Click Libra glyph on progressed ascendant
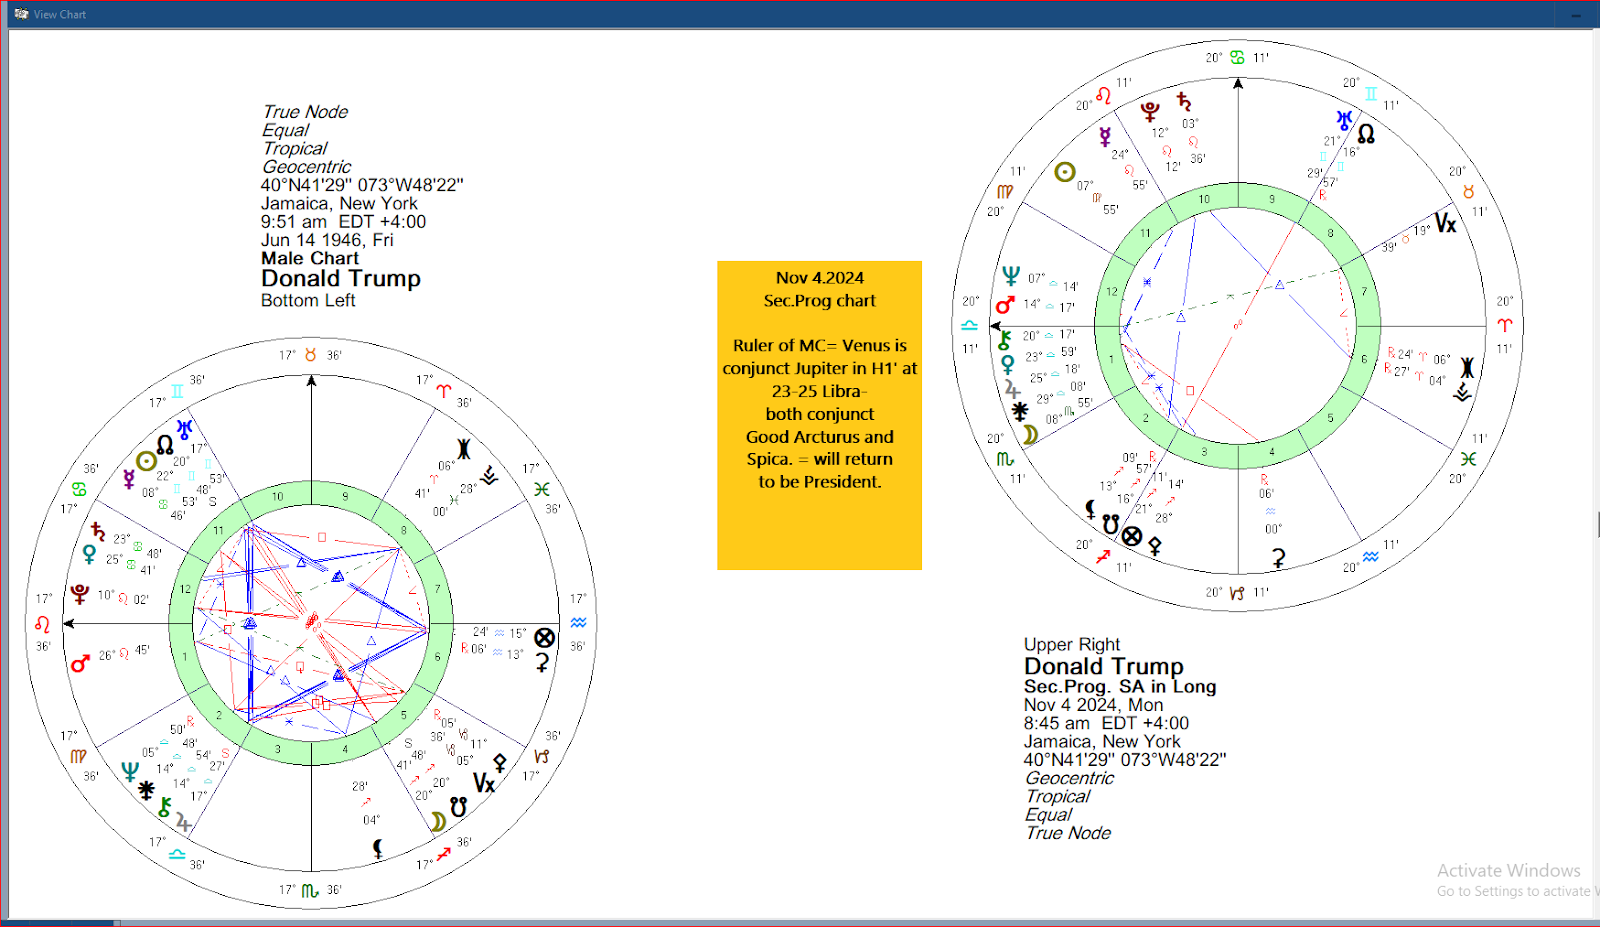Screen dimensions: 1600x927 click(x=969, y=325)
